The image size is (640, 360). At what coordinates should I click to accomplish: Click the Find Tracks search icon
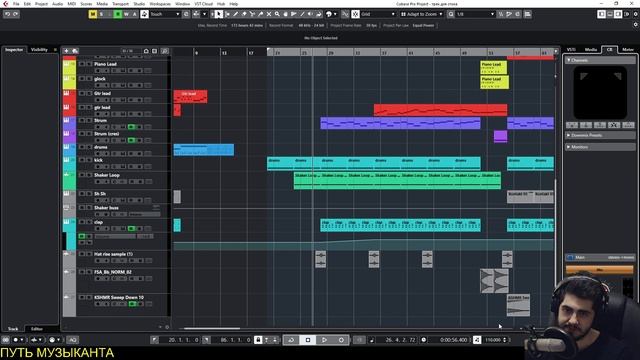[165, 51]
